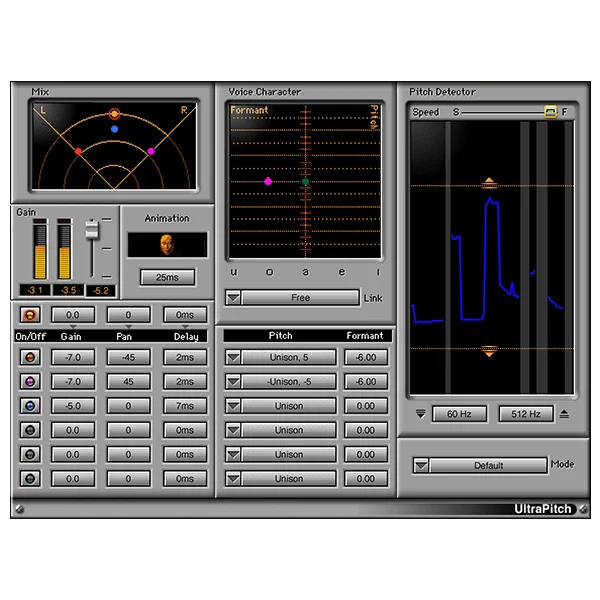Click vowel 'a' under Voice Character grid
Image resolution: width=600 pixels, height=600 pixels.
[305, 272]
